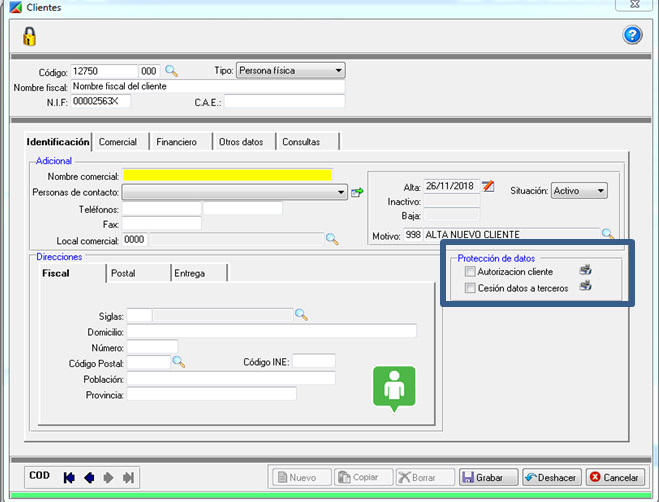Go to last record arrow
Screen dimensions: 659x502
pyautogui.click(x=128, y=478)
